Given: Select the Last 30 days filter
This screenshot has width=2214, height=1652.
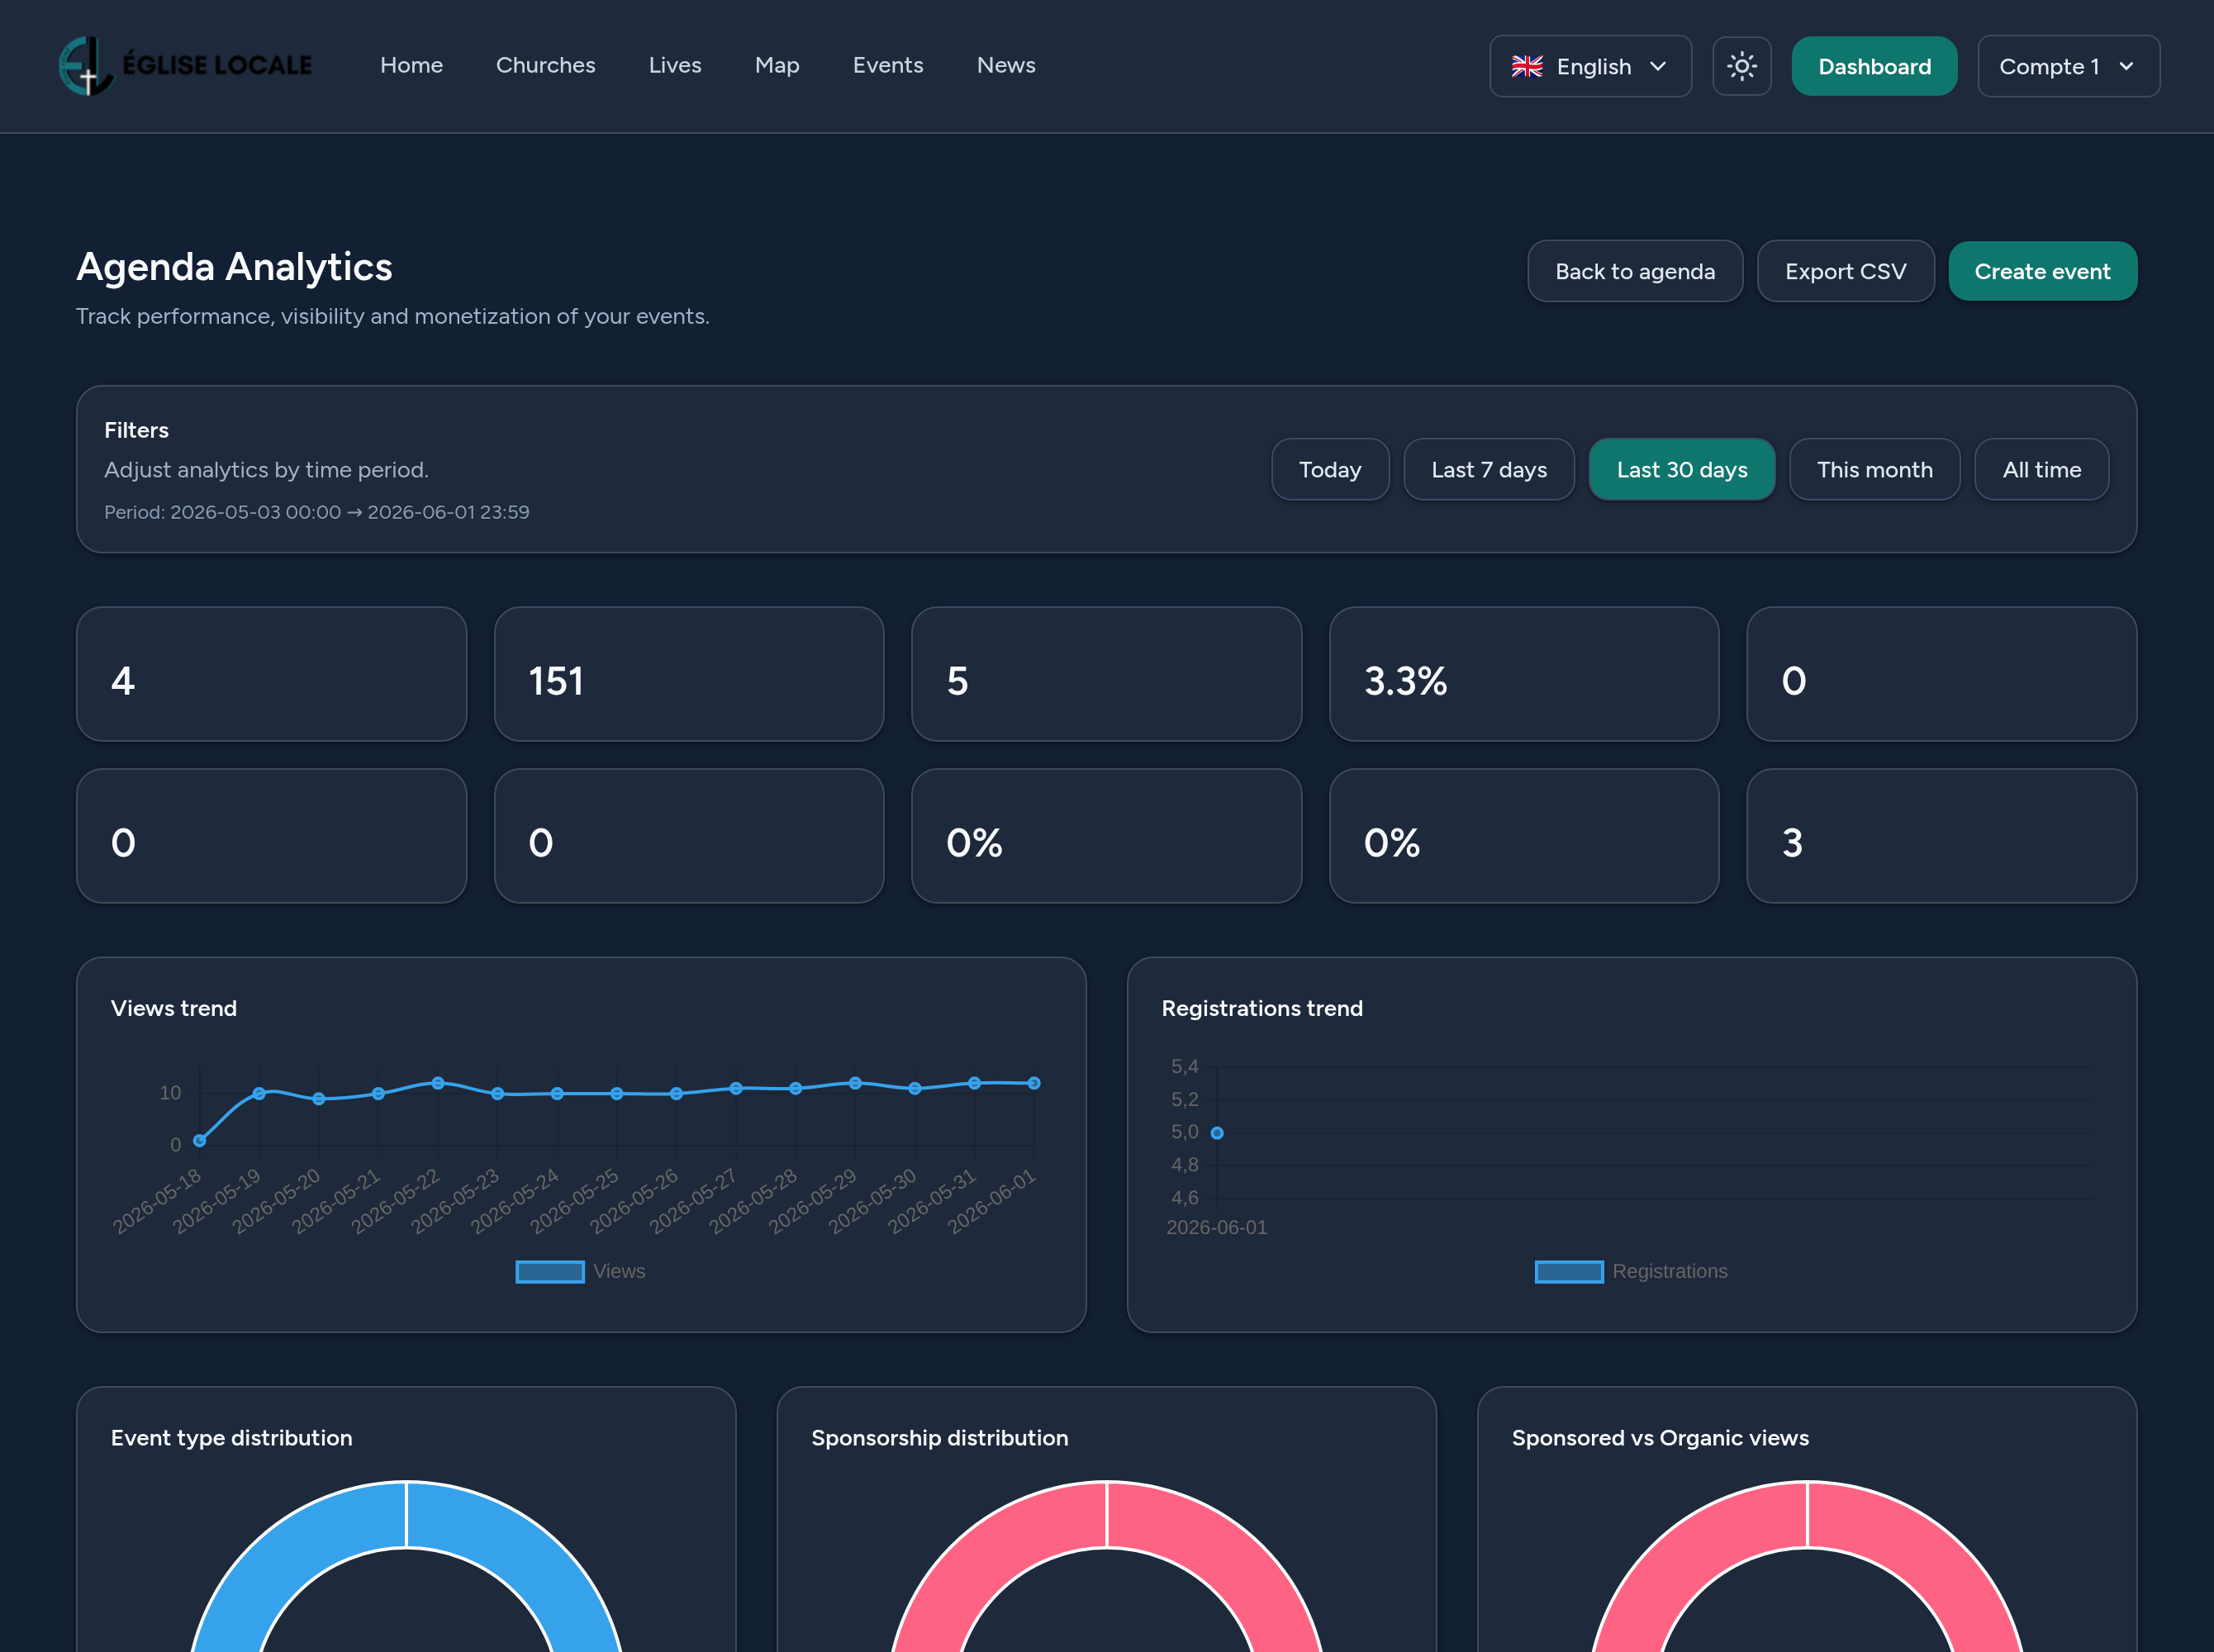Looking at the screenshot, I should click(x=1682, y=469).
